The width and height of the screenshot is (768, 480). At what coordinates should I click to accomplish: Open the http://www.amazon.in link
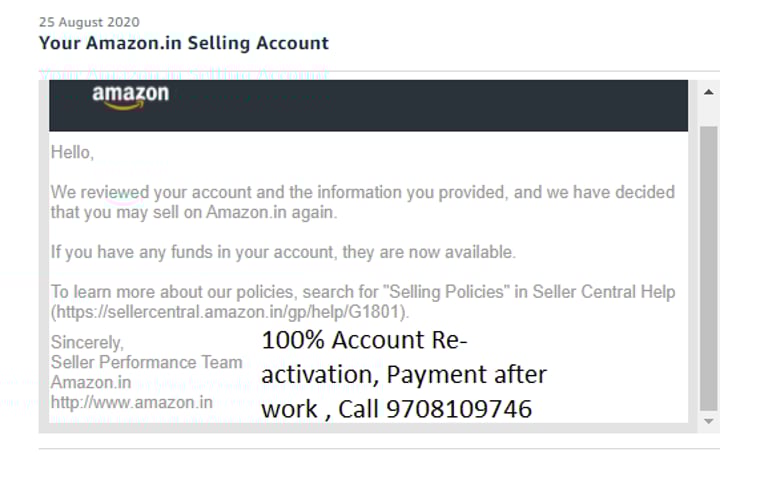point(132,402)
